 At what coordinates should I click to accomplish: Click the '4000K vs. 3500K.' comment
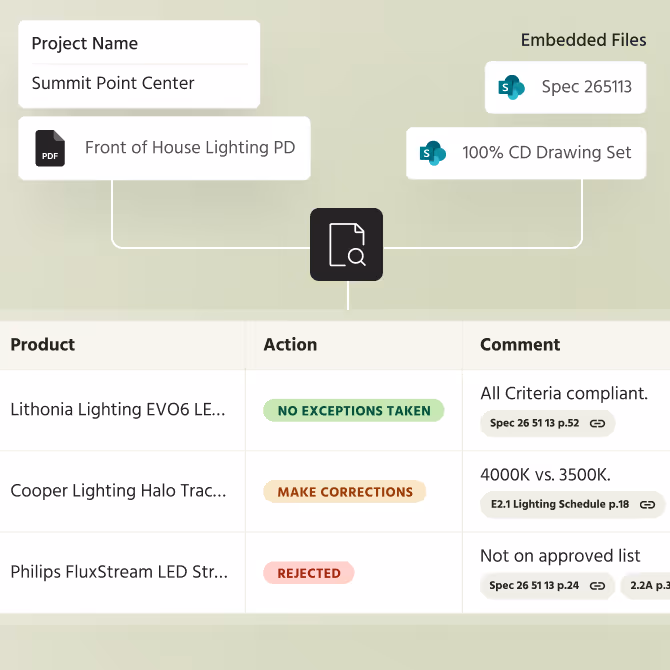point(546,475)
